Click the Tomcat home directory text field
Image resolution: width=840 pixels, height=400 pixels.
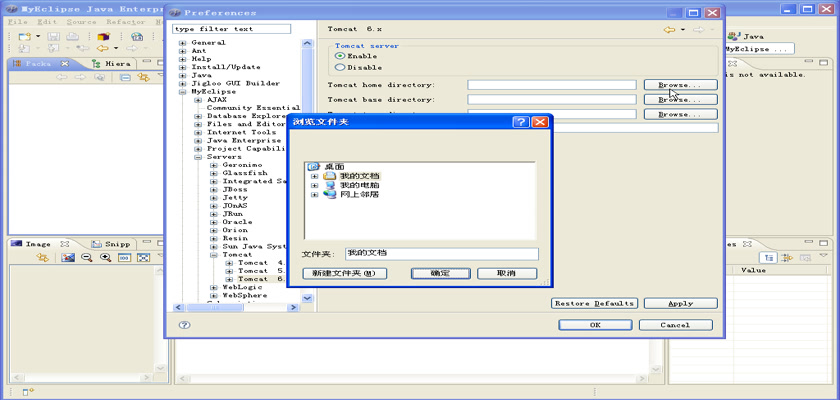552,85
